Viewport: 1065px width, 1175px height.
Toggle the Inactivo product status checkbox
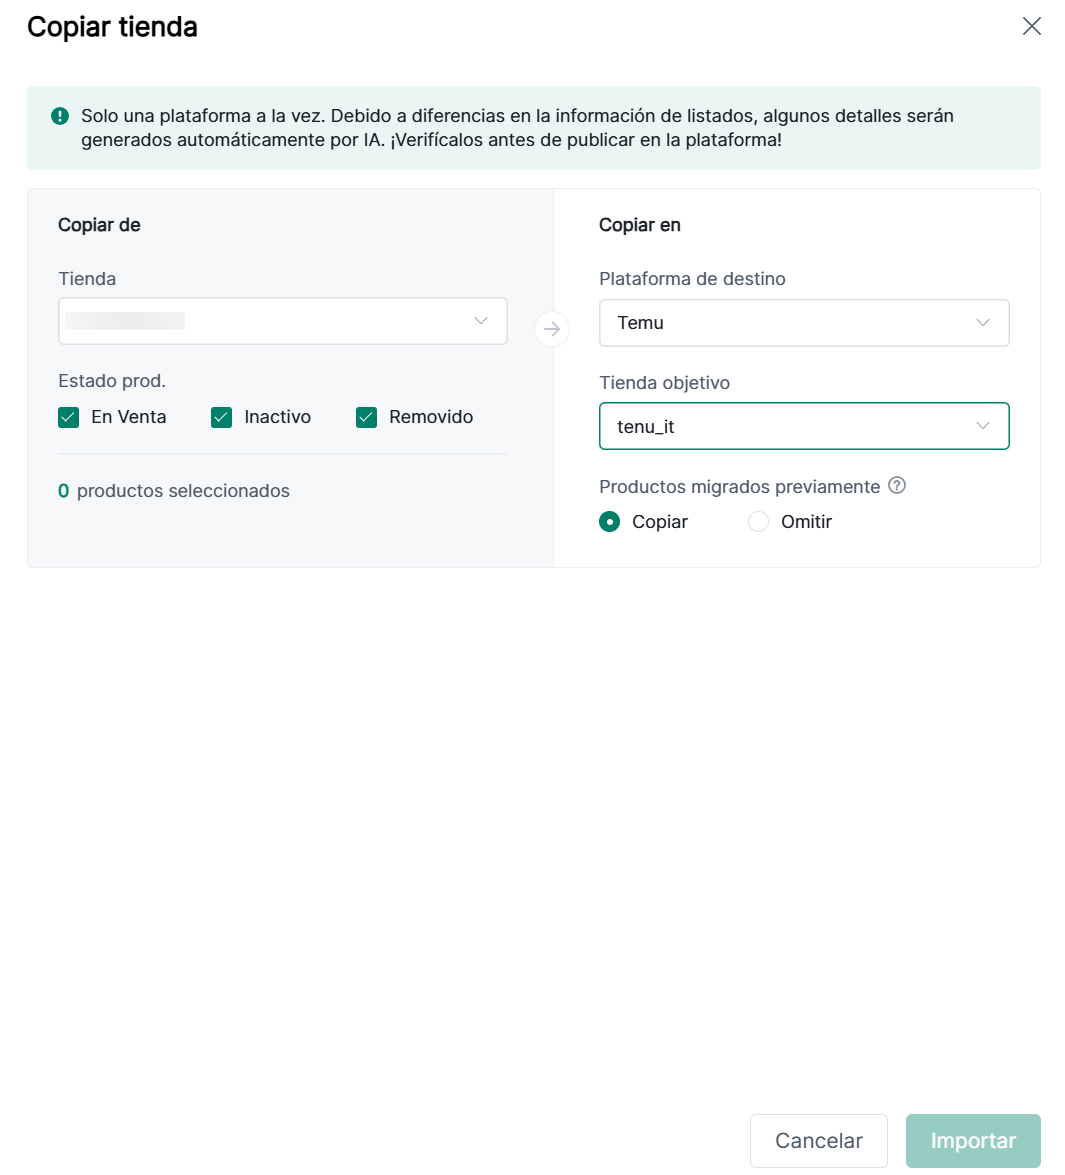click(222, 417)
